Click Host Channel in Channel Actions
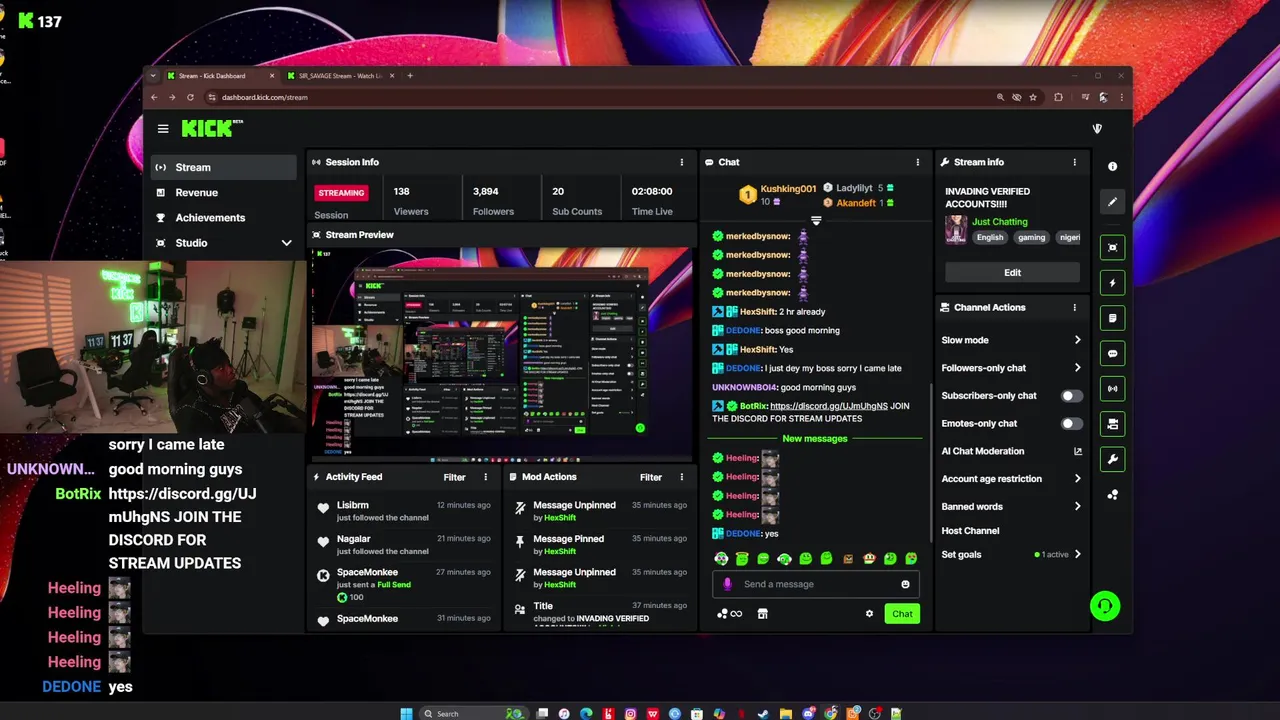 (x=970, y=531)
